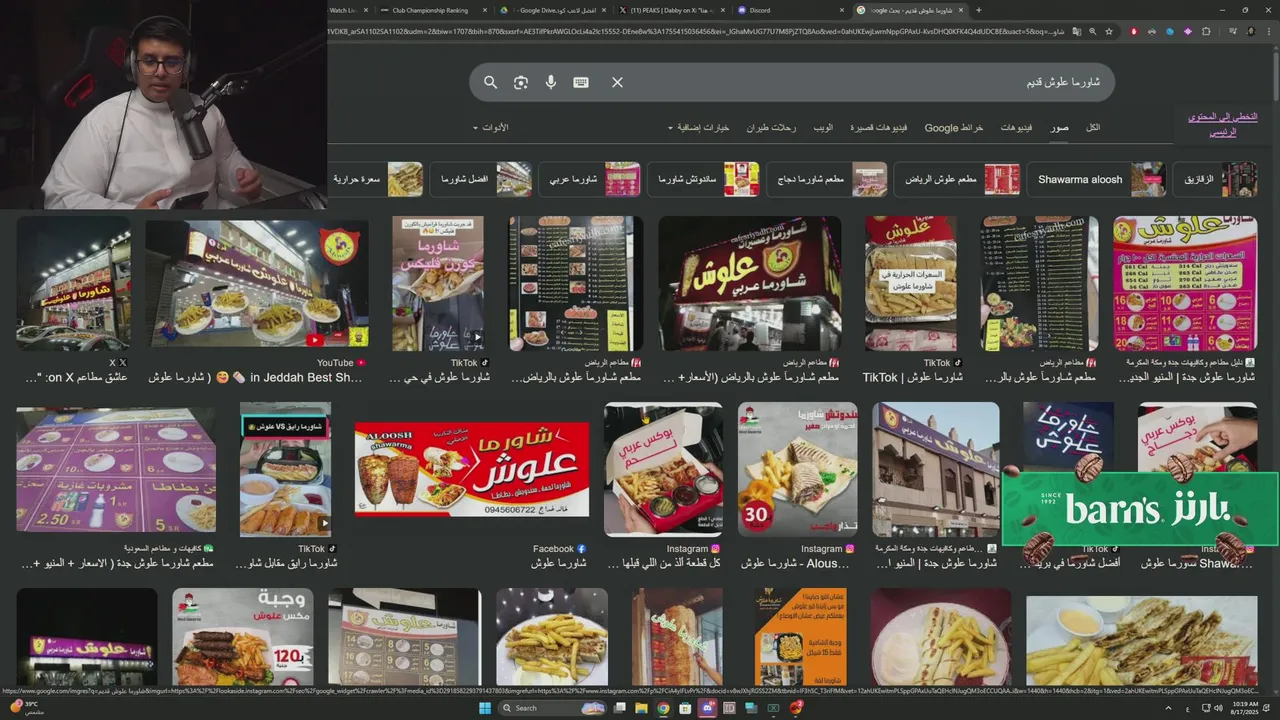Click the search box containing شاورما علوش قديم
The width and height of the screenshot is (1280, 720).
click(x=792, y=82)
